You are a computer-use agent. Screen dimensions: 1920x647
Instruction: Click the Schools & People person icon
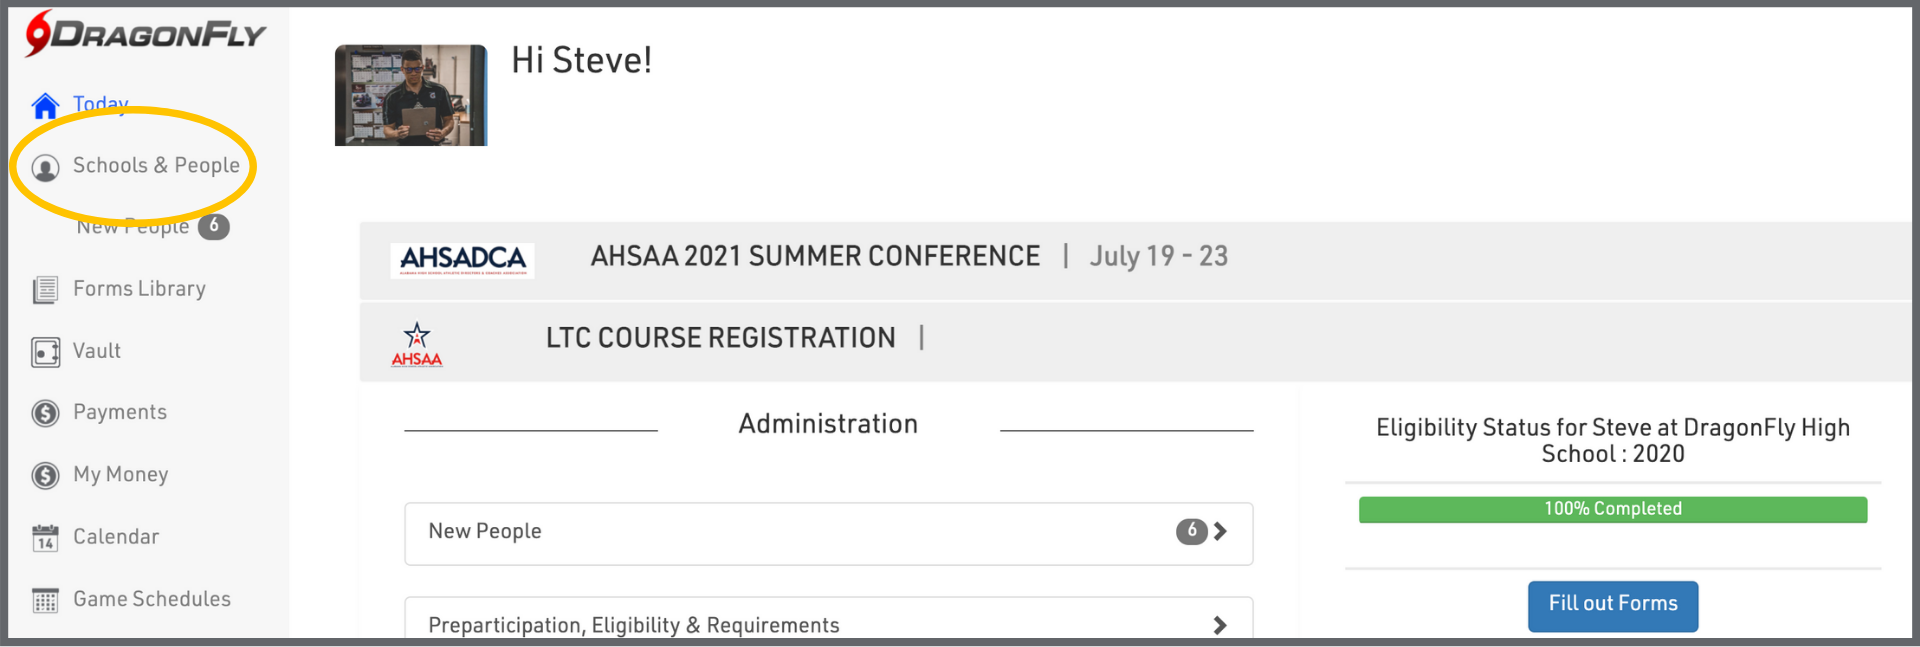point(45,167)
